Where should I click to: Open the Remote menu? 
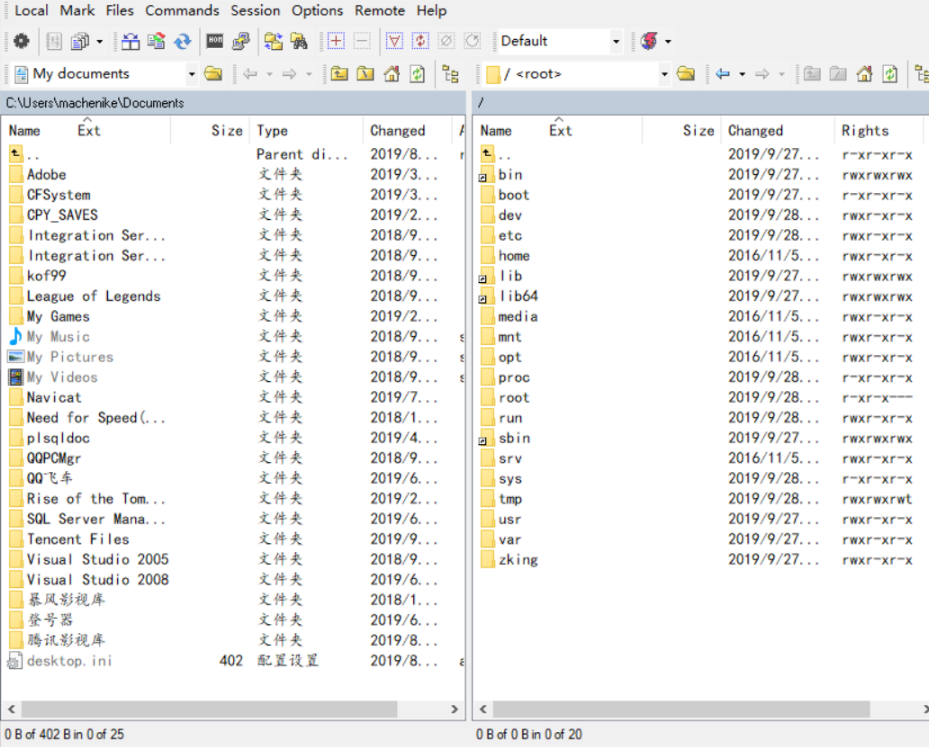(380, 11)
